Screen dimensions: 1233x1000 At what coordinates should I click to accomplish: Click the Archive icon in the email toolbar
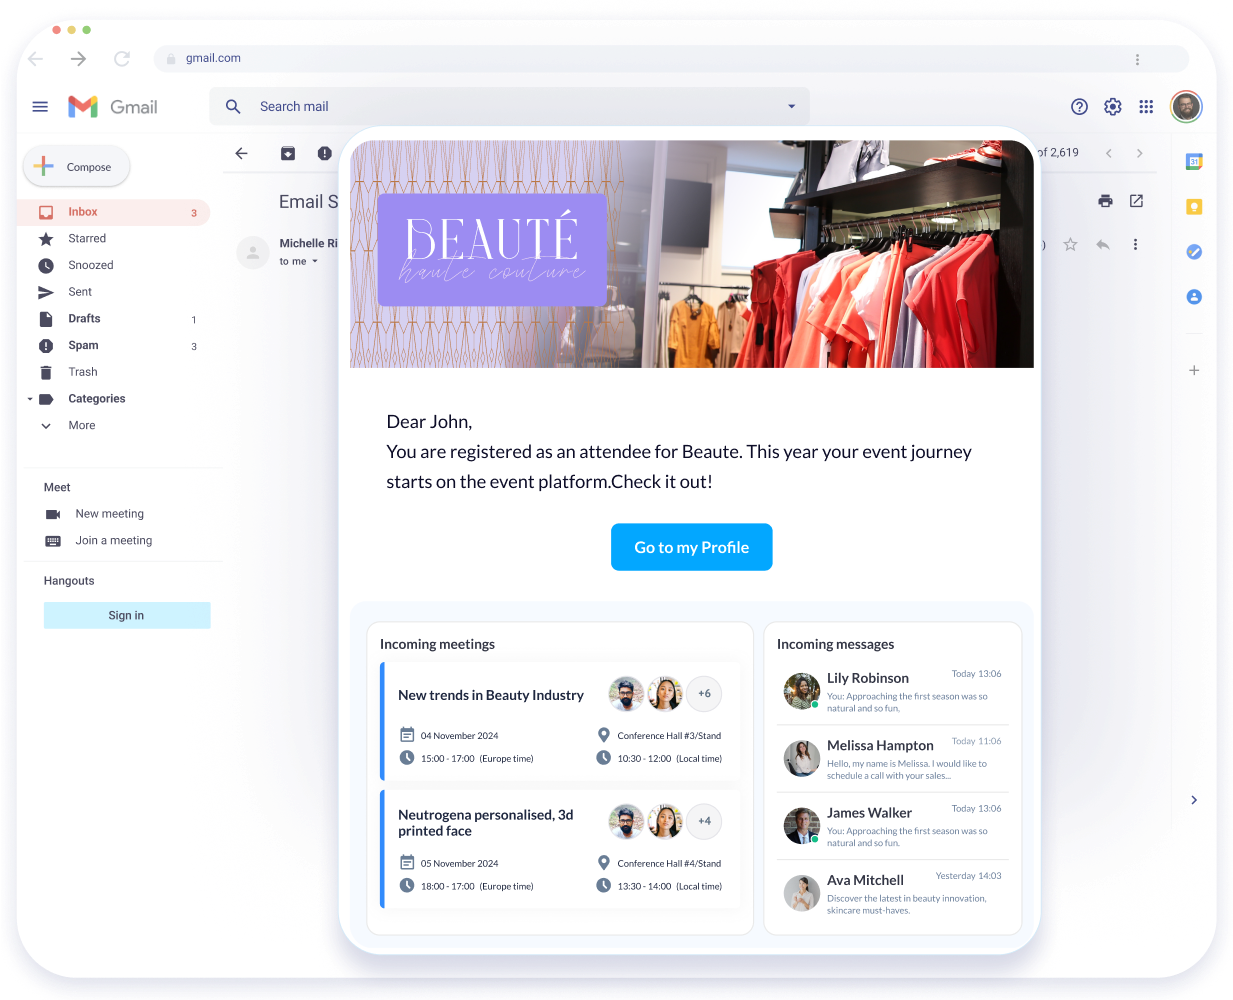tap(288, 153)
